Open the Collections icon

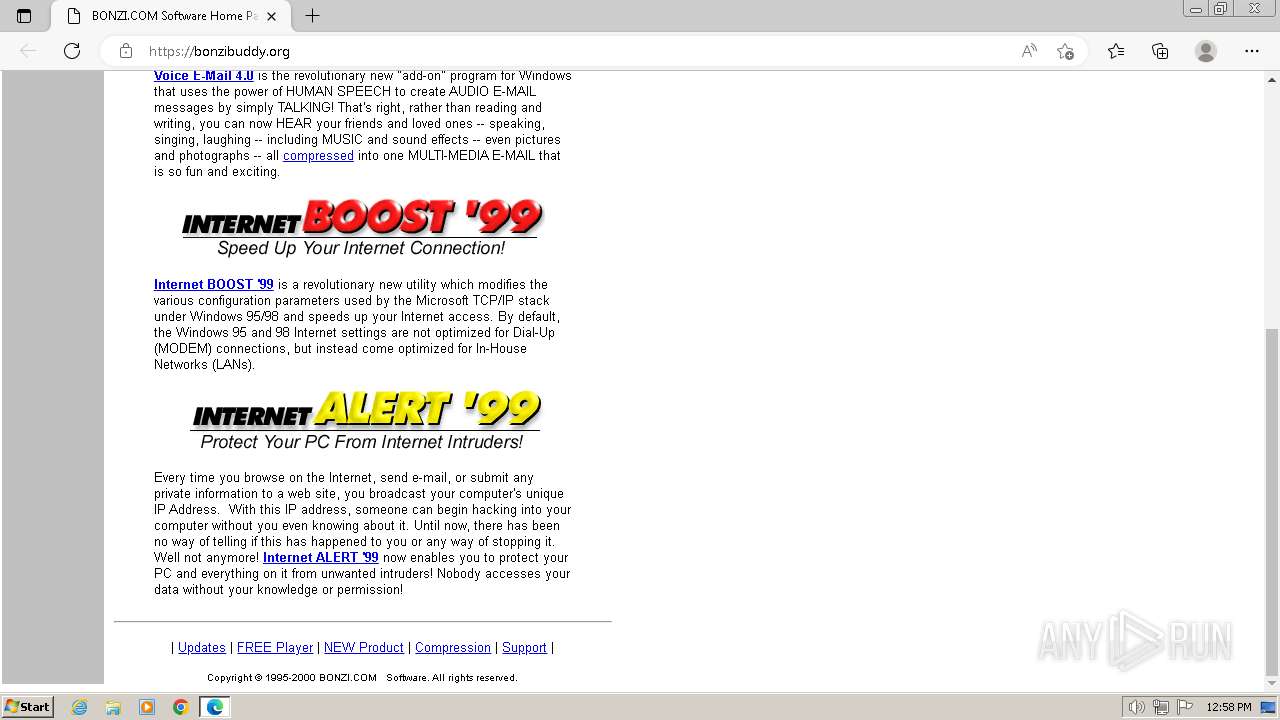click(x=1160, y=51)
